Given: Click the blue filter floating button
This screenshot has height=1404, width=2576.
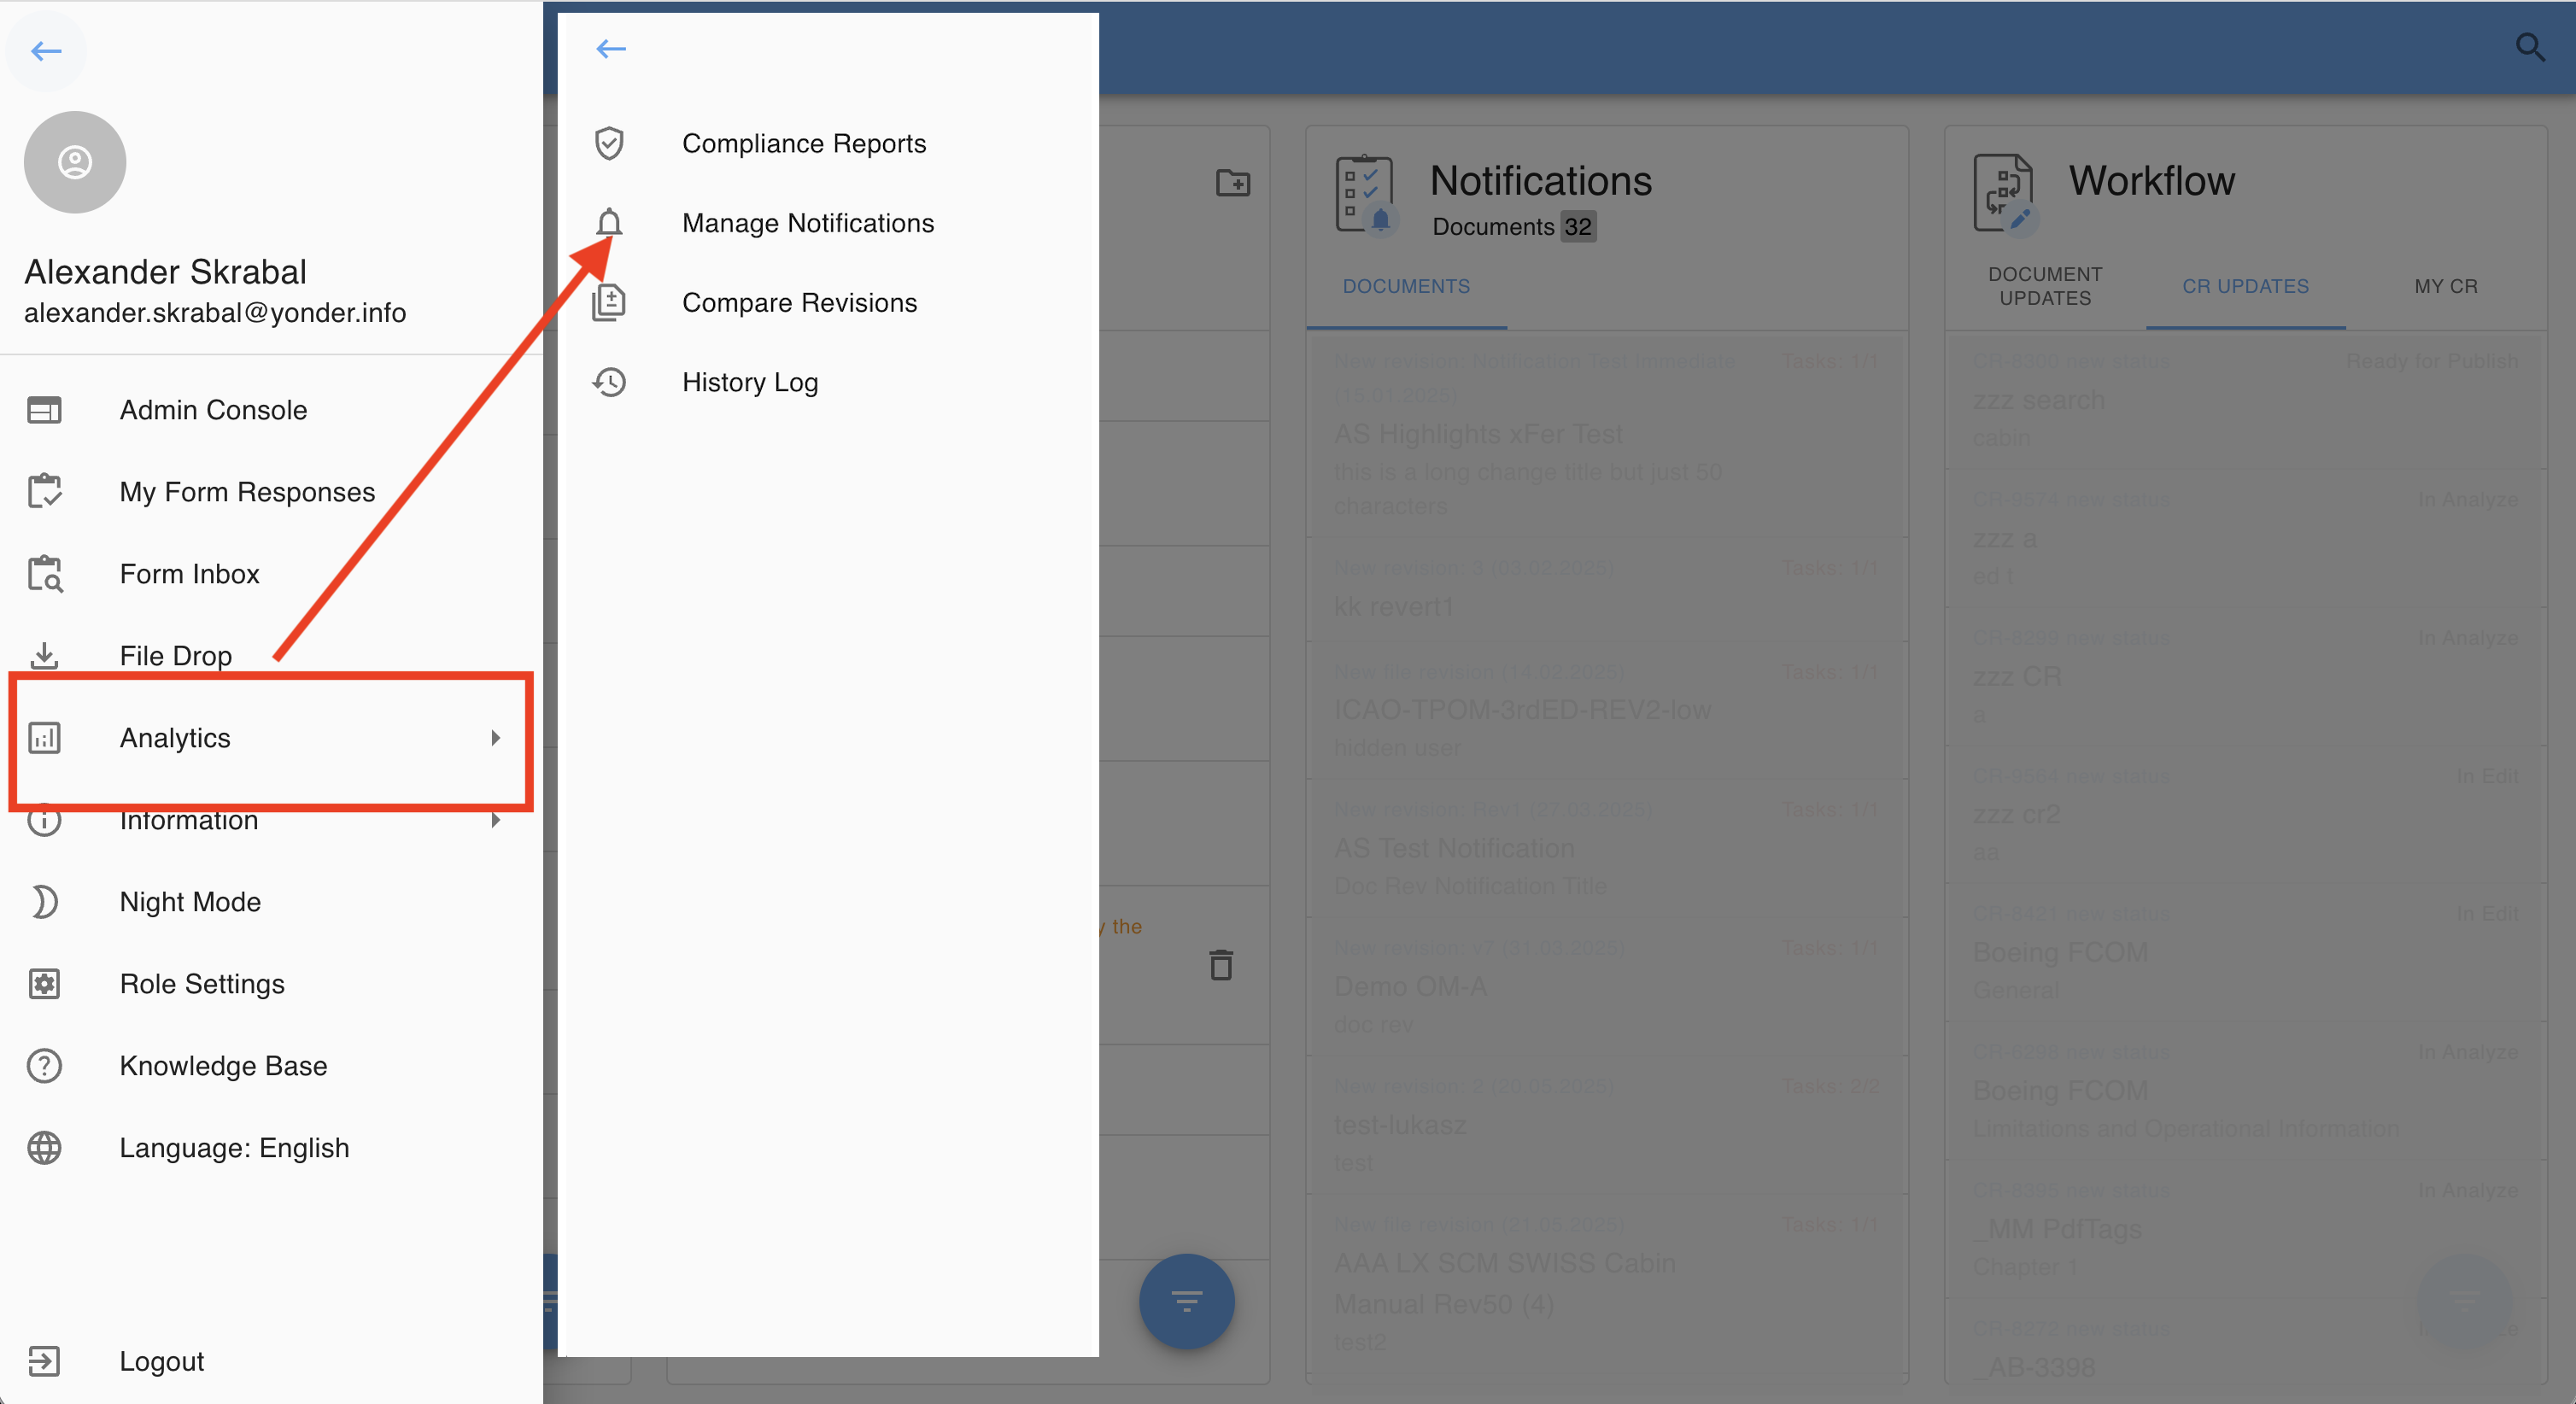Looking at the screenshot, I should click(1186, 1300).
